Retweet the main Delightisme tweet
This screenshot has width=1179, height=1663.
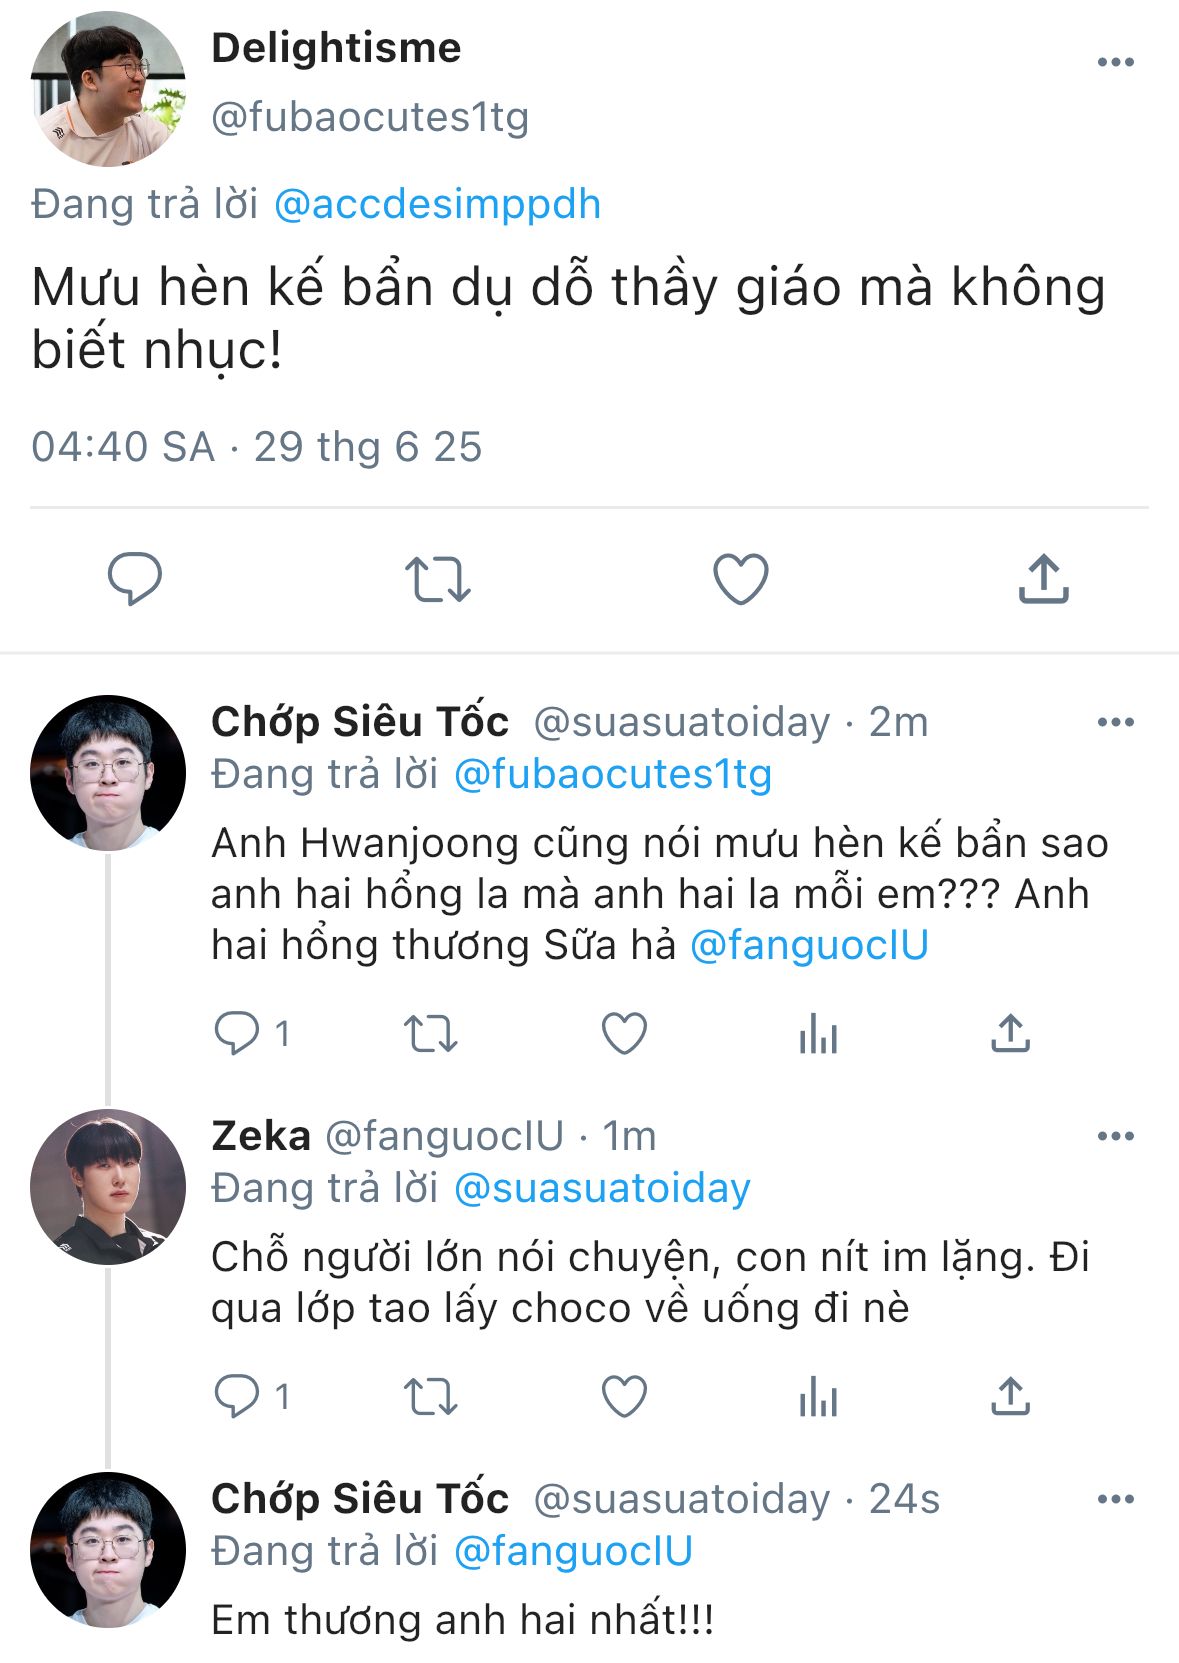437,579
